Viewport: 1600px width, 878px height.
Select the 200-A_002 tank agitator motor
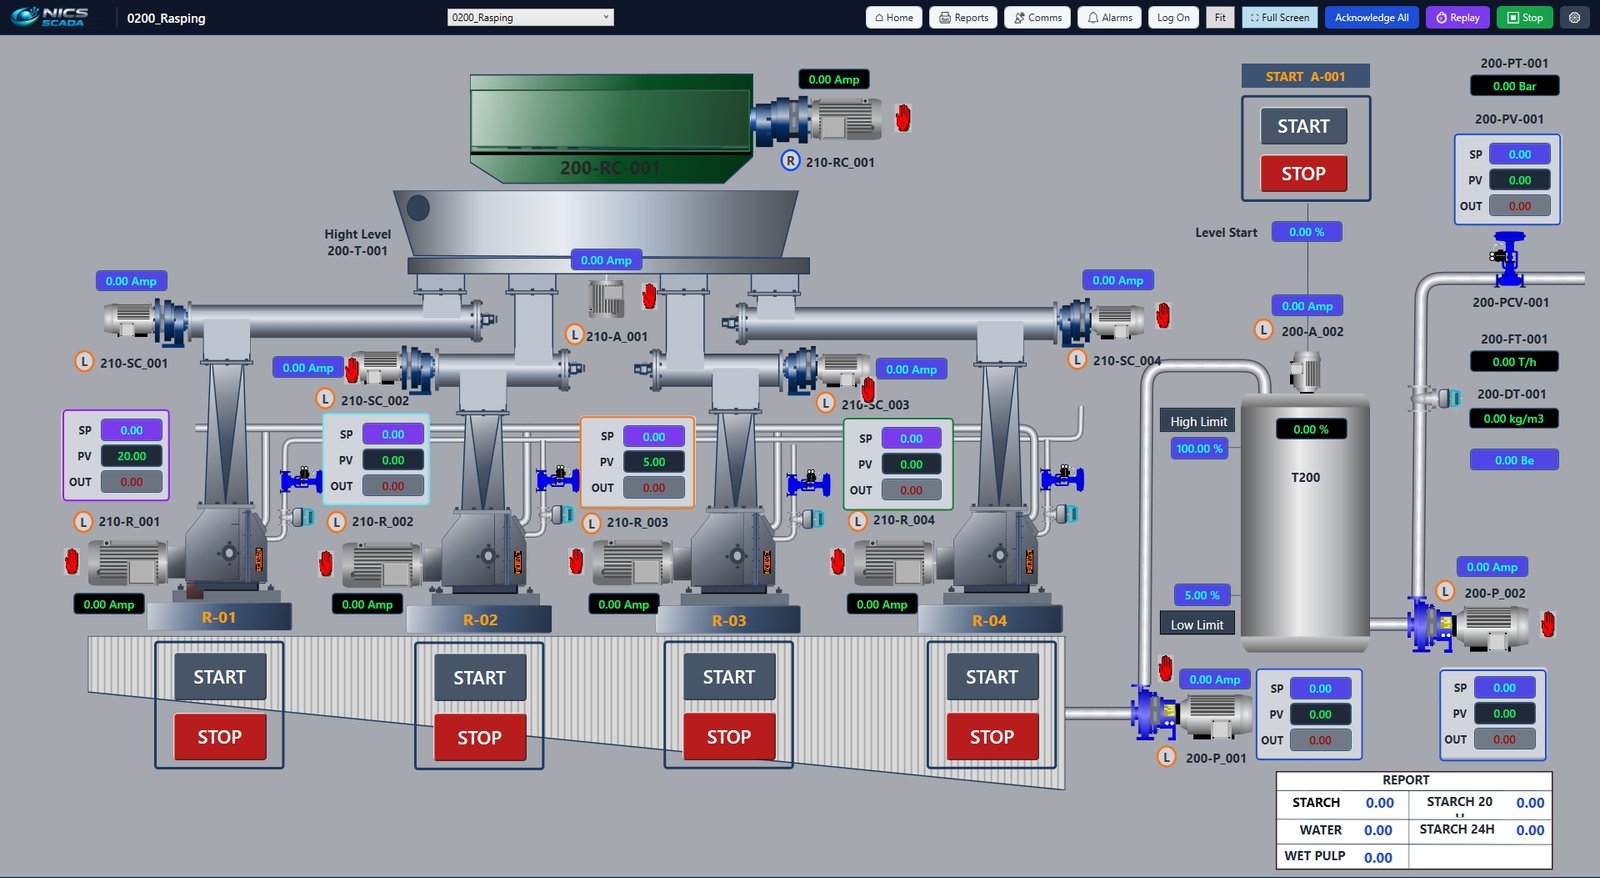1305,371
